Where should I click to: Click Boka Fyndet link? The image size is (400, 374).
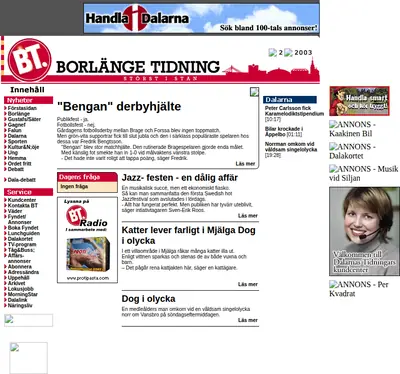[23, 228]
